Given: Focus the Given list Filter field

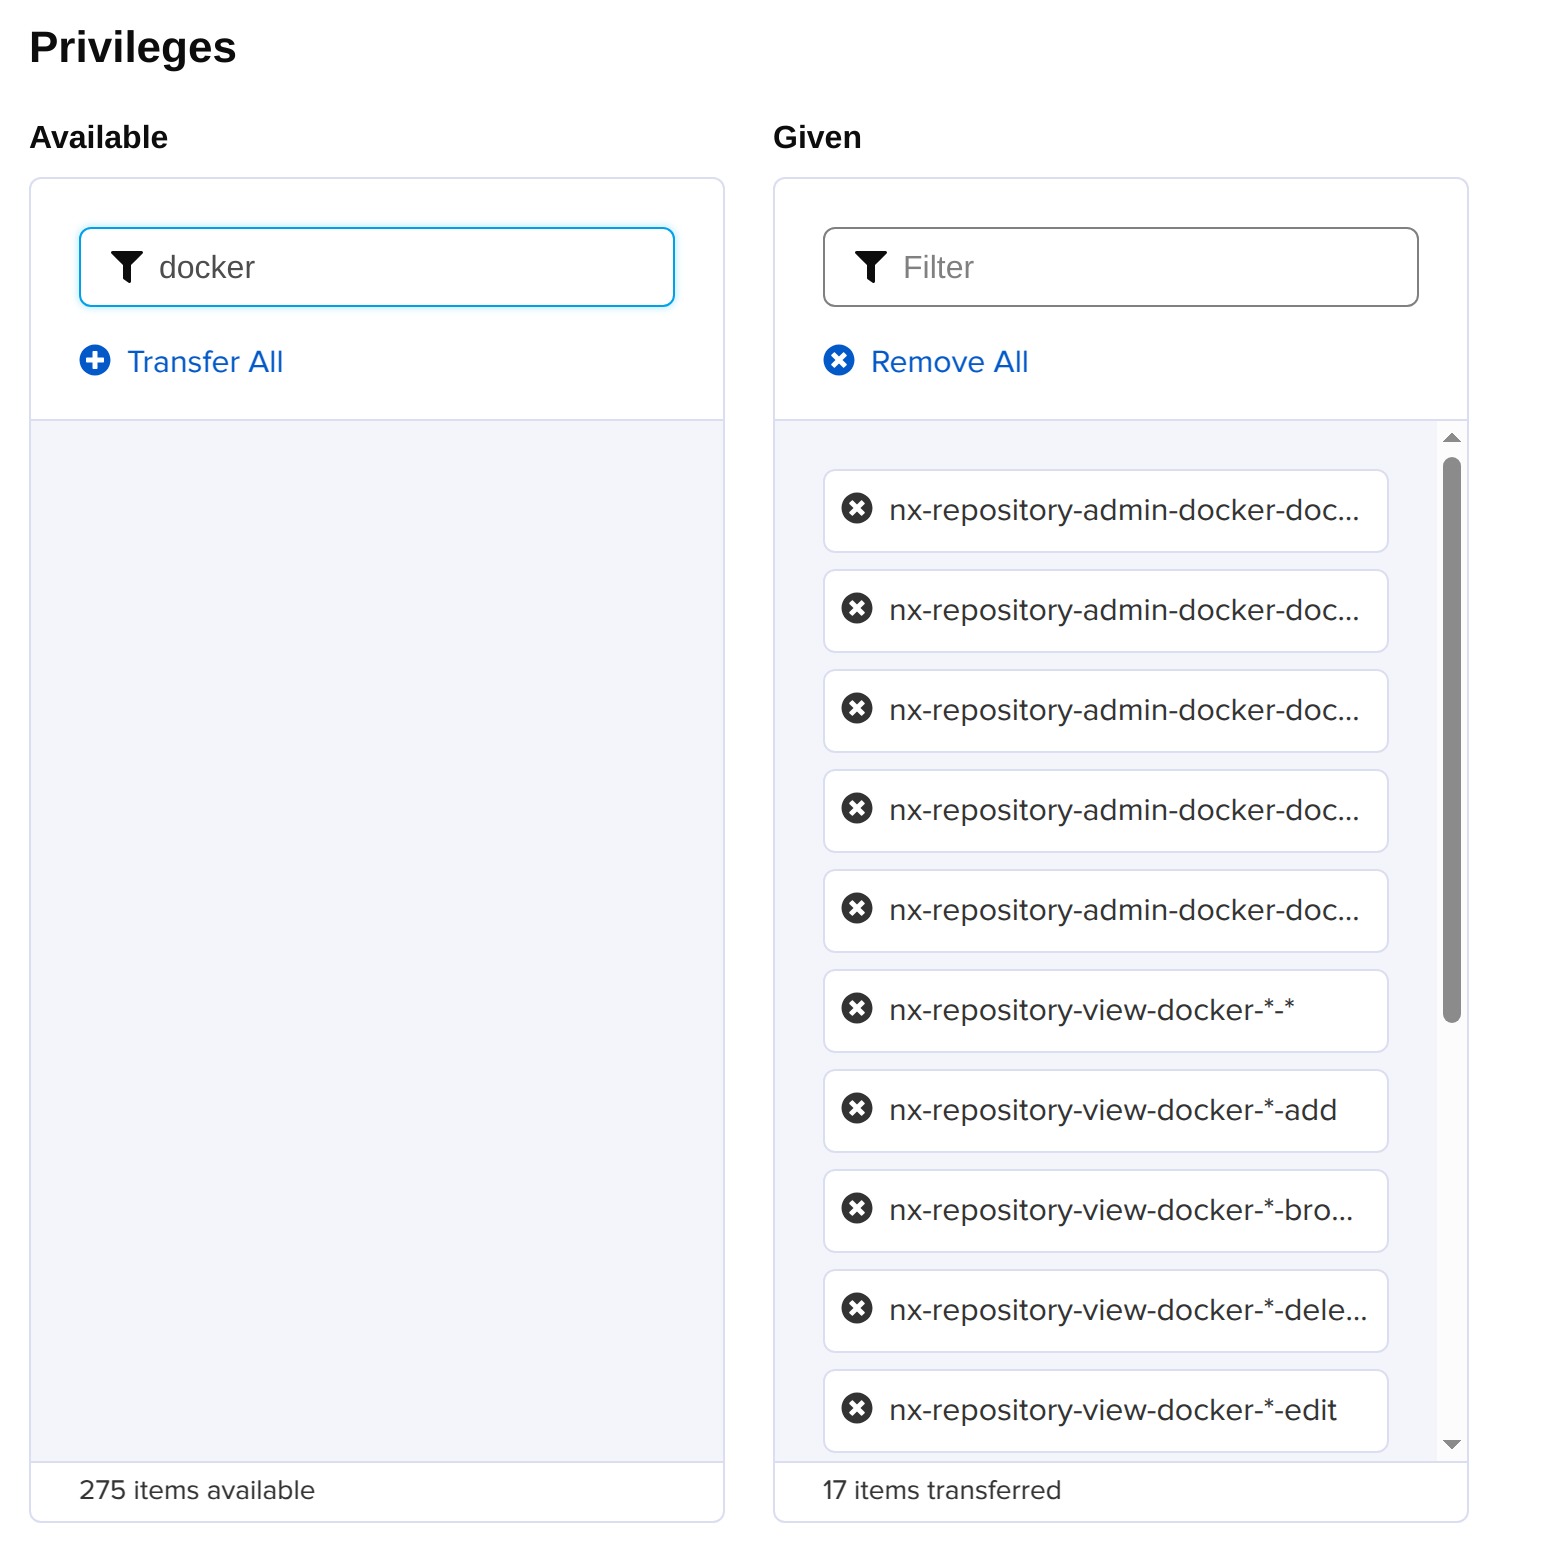Looking at the screenshot, I should [x=1121, y=267].
